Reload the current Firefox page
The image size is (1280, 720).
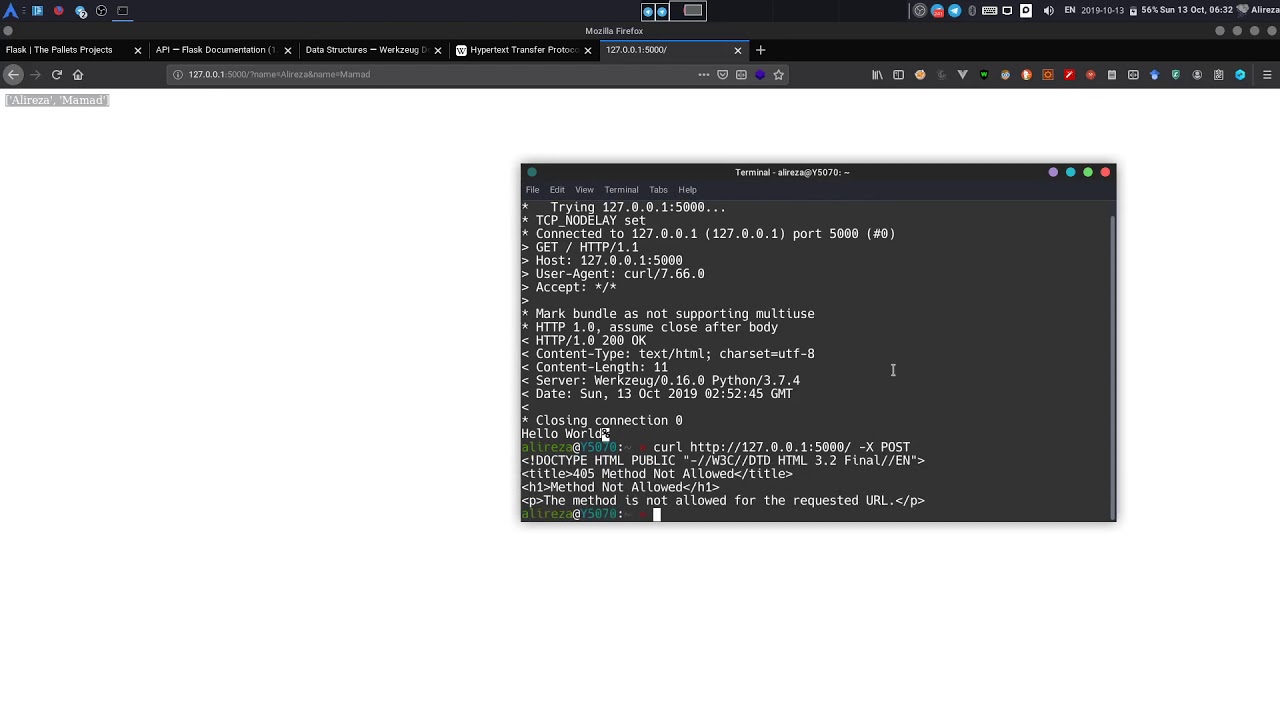[x=57, y=74]
